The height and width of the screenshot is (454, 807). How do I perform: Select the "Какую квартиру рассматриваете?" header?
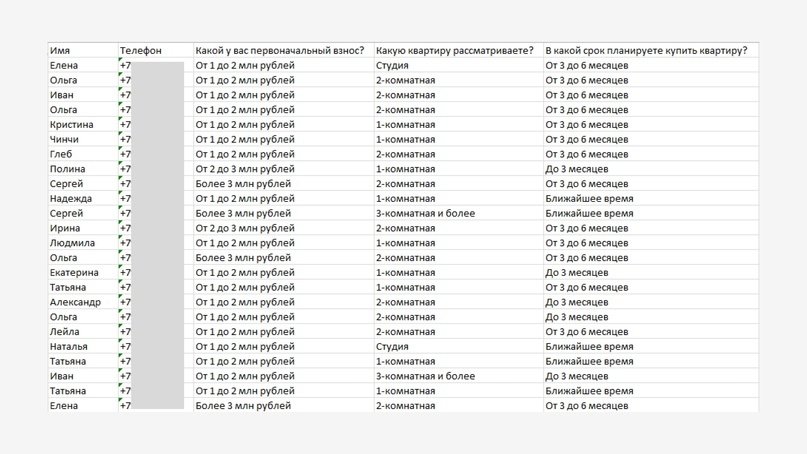(455, 50)
